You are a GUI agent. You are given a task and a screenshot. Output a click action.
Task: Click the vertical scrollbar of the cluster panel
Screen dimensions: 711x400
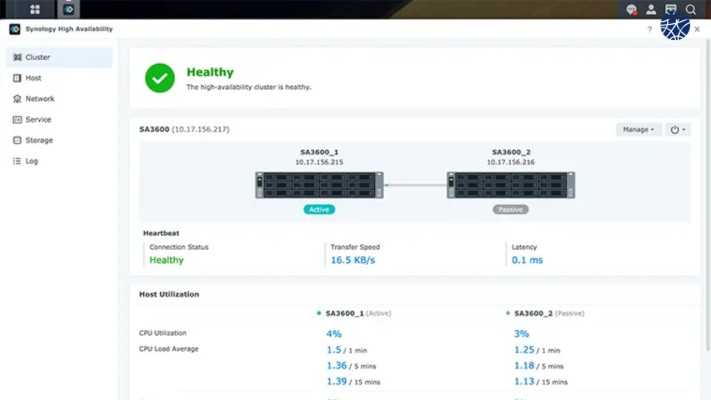click(x=708, y=195)
